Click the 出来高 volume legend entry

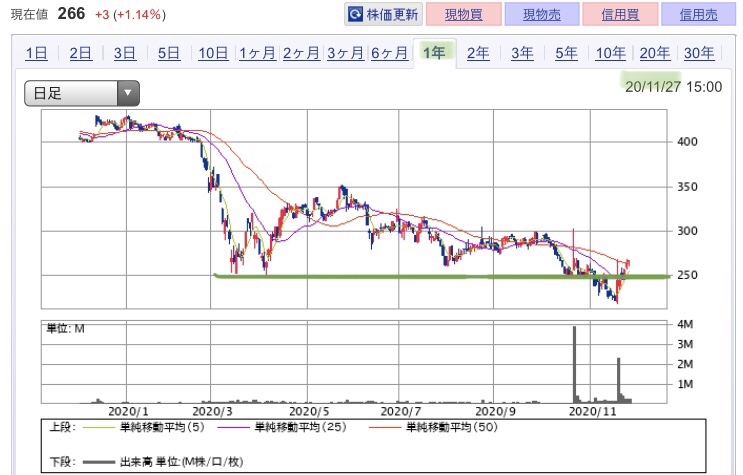(x=163, y=461)
